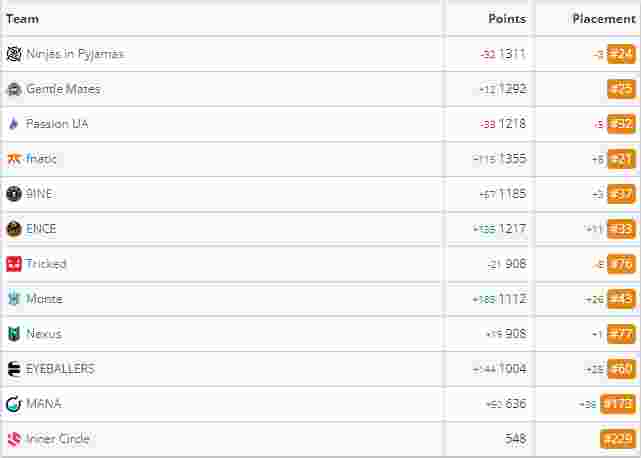Click the fnatic orange logo icon
The height and width of the screenshot is (458, 641).
click(x=14, y=159)
